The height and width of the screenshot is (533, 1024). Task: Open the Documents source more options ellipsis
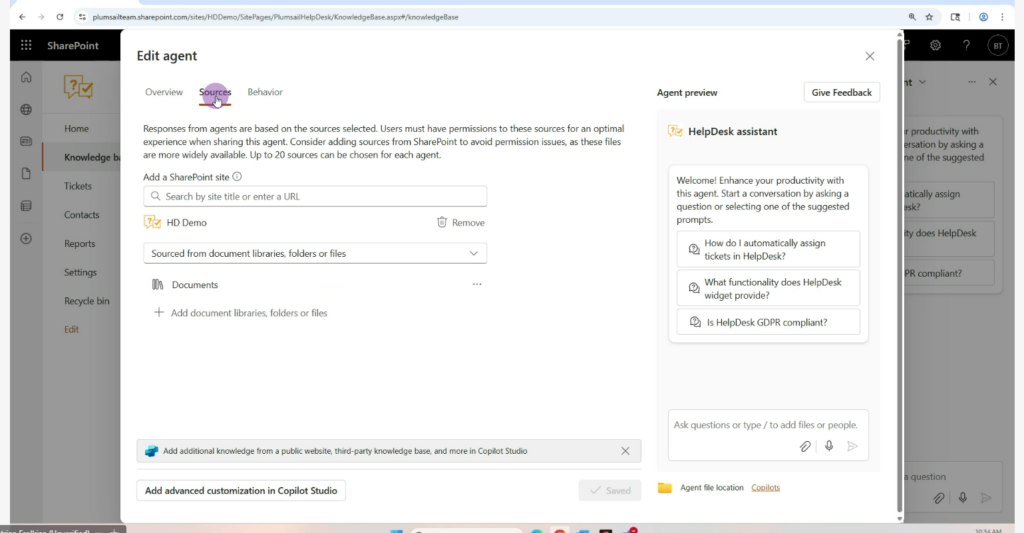477,284
